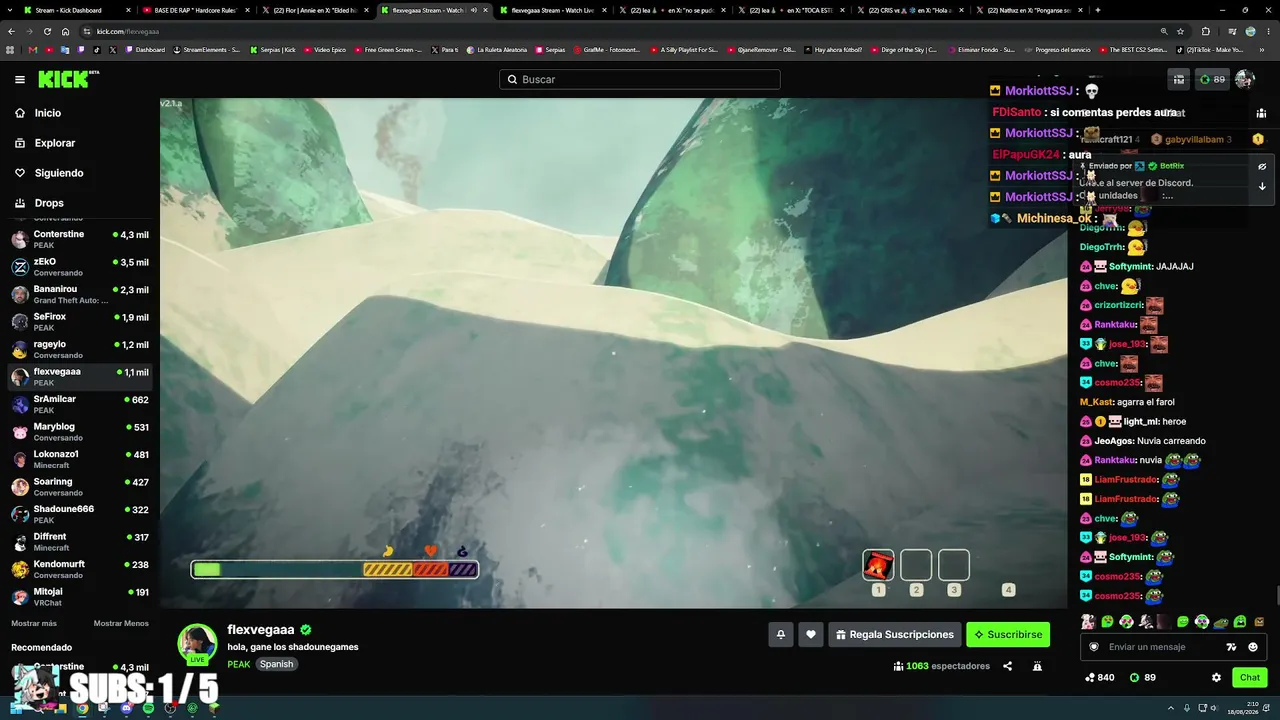
Task: Click the KICKs 89 balance in top bar
Action: pos(1212,79)
